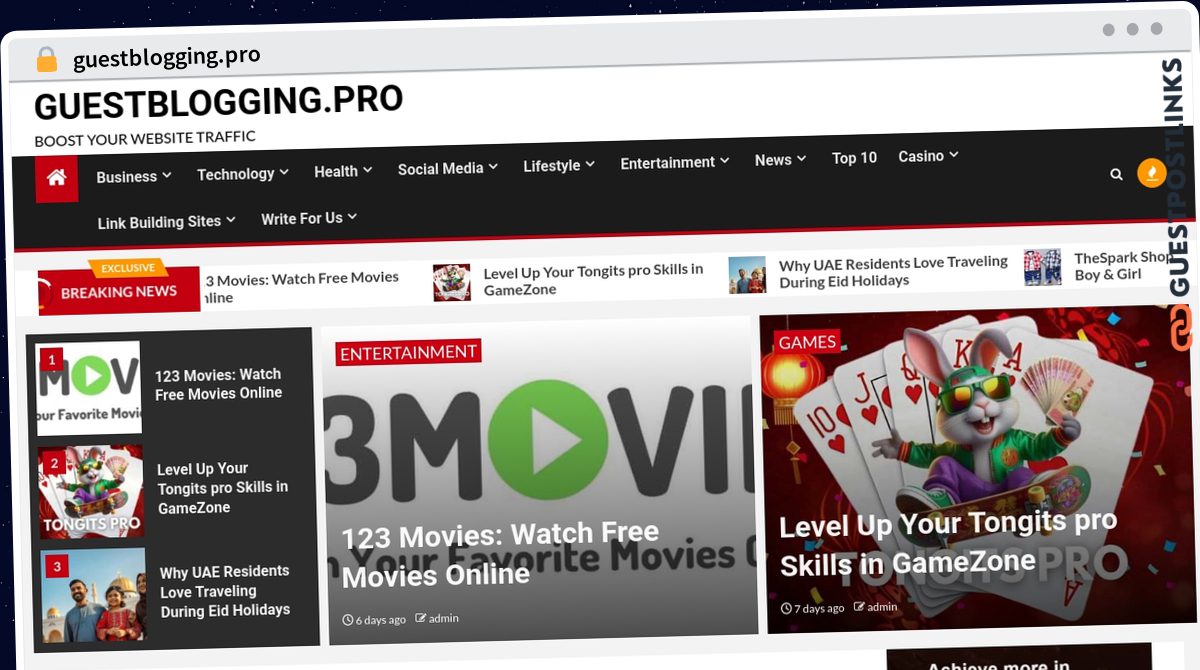Click the padlock icon in address bar
Viewport: 1200px width, 670px height.
46,60
